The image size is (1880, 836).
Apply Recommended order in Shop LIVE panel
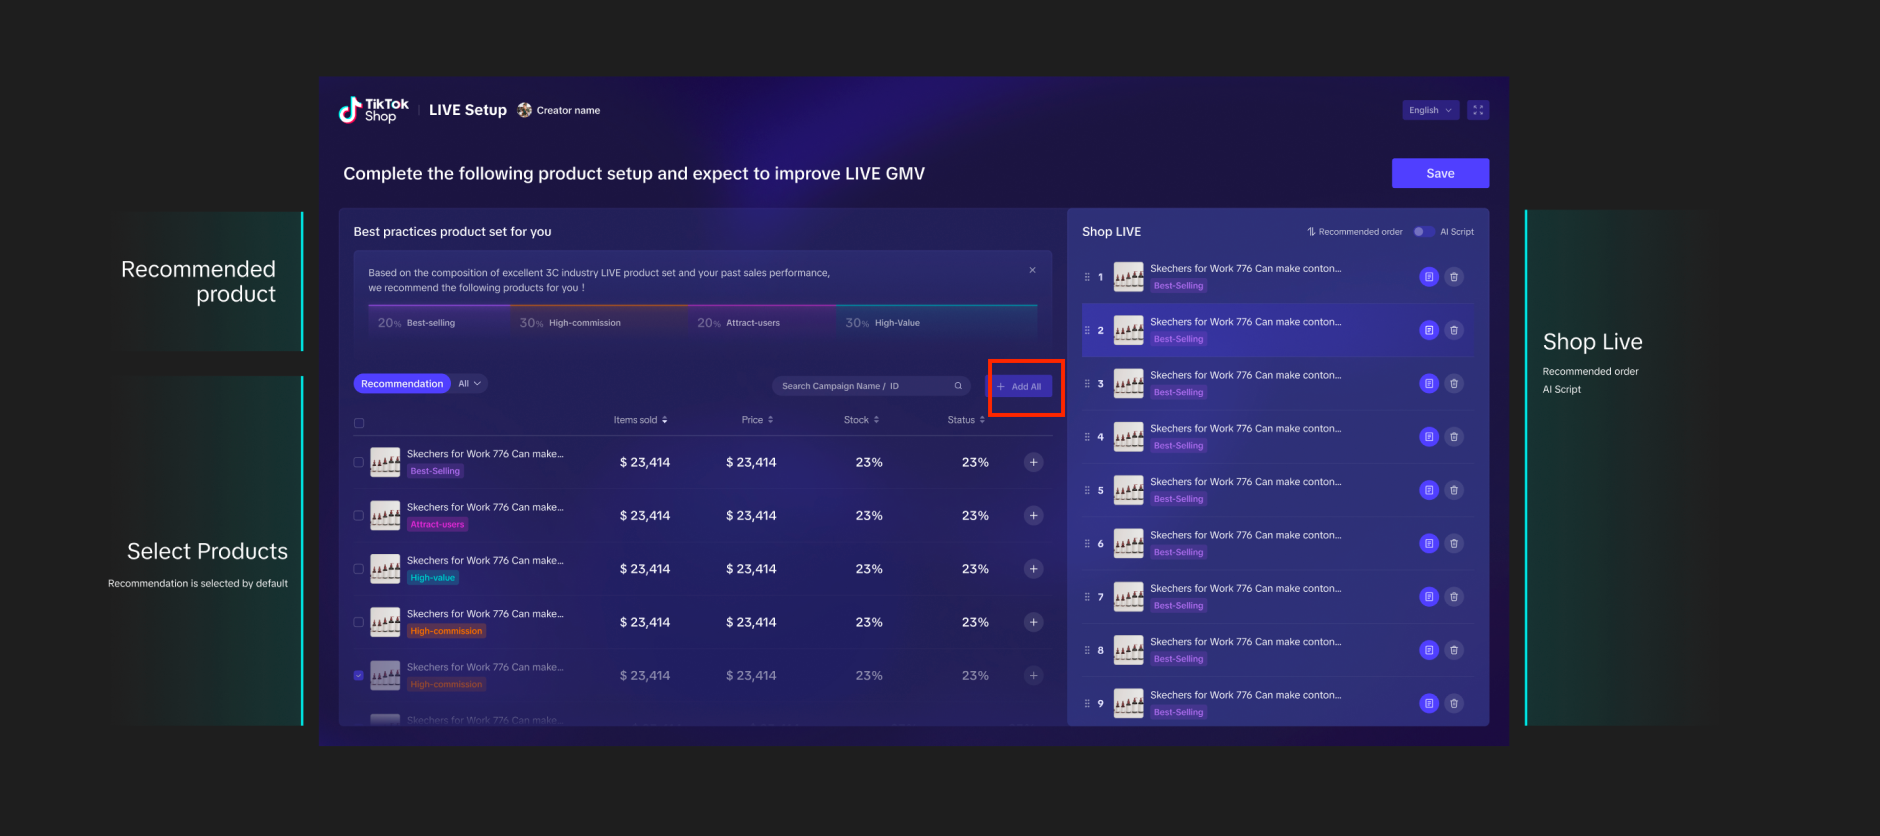click(x=1355, y=232)
